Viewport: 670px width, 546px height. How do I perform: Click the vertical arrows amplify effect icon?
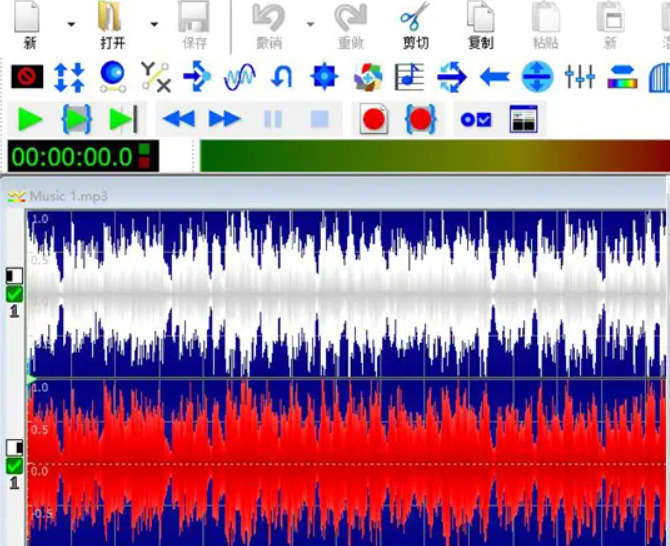69,77
